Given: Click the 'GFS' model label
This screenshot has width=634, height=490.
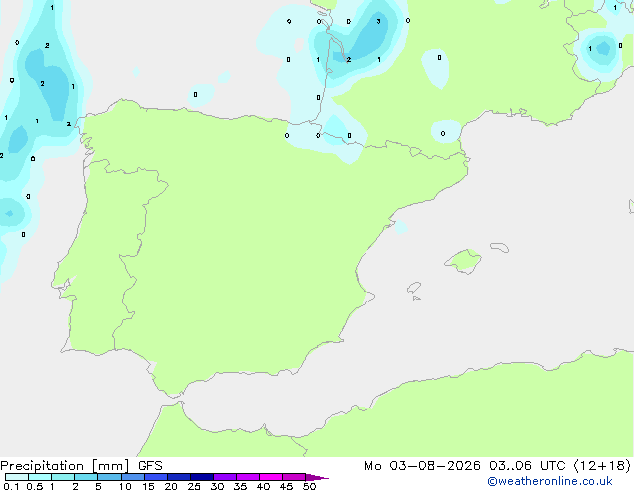Looking at the screenshot, I should (150, 466).
